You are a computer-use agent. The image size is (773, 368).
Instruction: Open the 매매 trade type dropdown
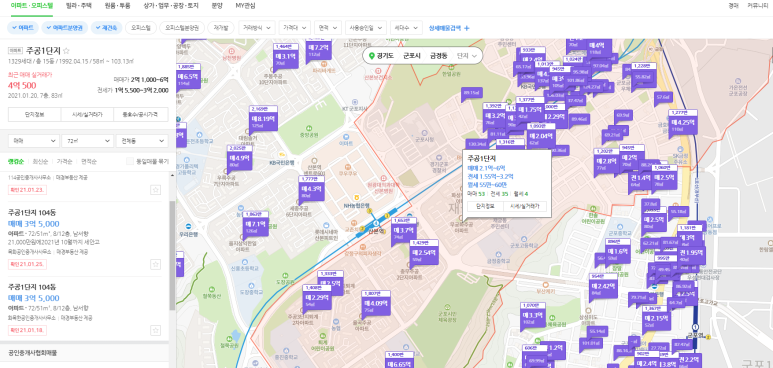tap(34, 141)
